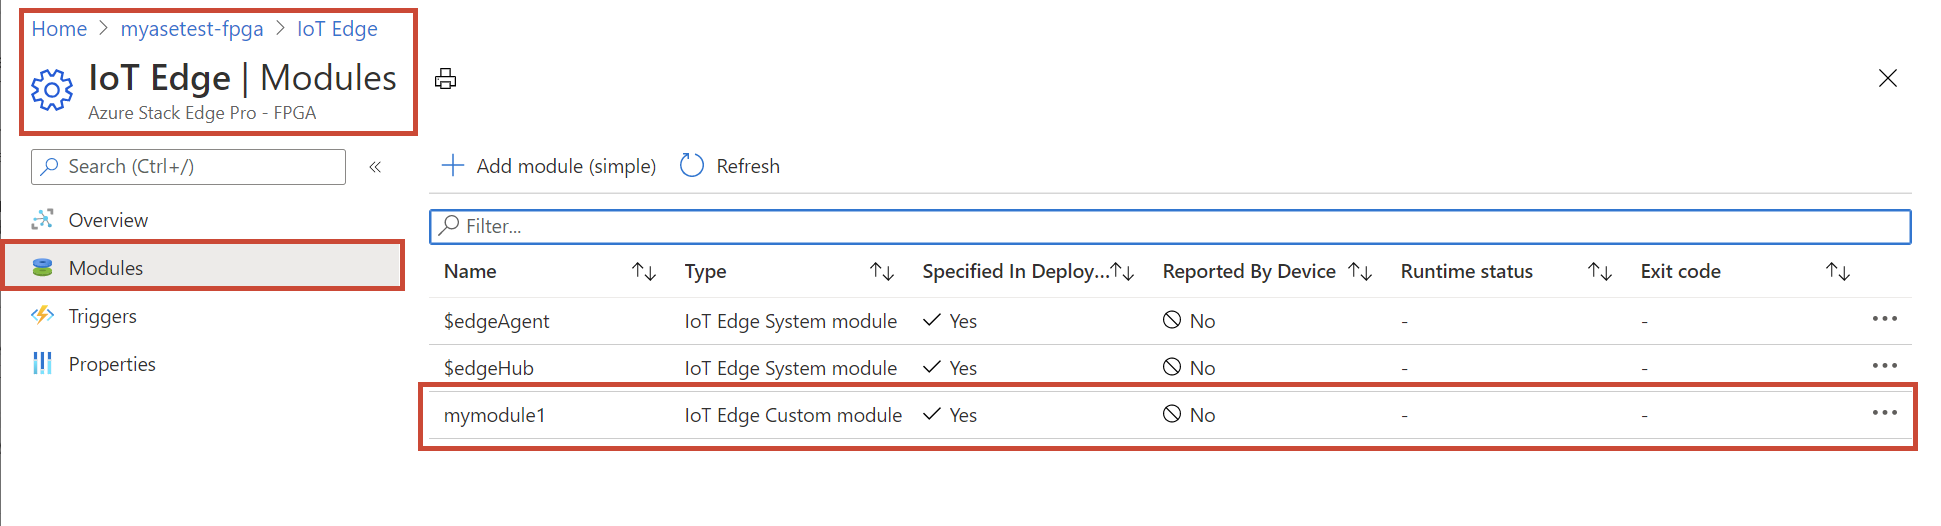Sort by Reported By Device arrows
Image resolution: width=1941 pixels, height=526 pixels.
coord(1360,272)
